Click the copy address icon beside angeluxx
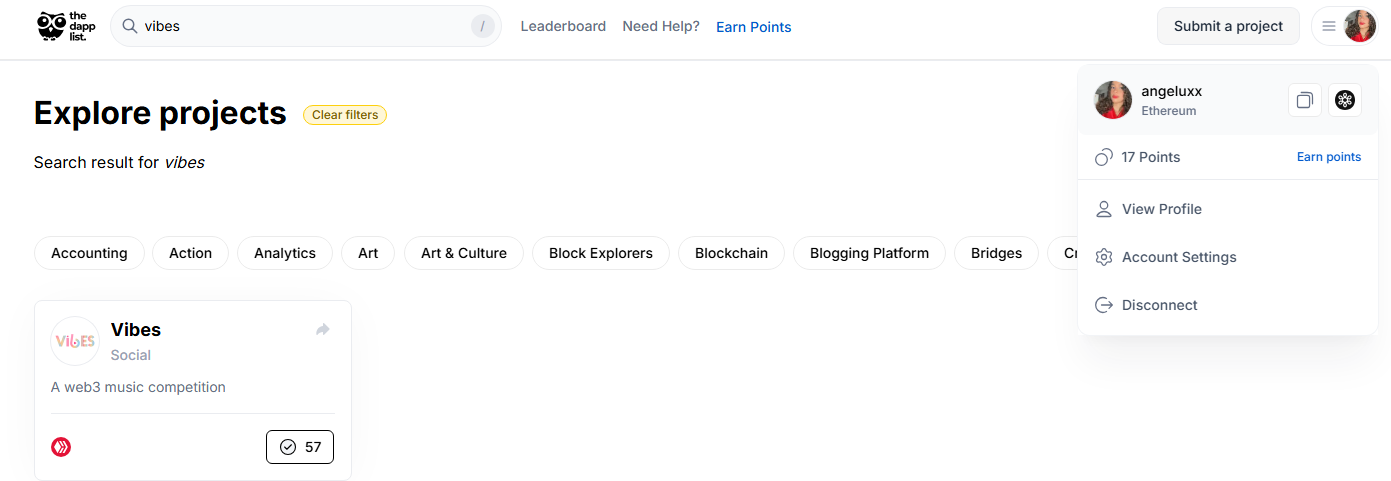The width and height of the screenshot is (1391, 481). click(1305, 100)
